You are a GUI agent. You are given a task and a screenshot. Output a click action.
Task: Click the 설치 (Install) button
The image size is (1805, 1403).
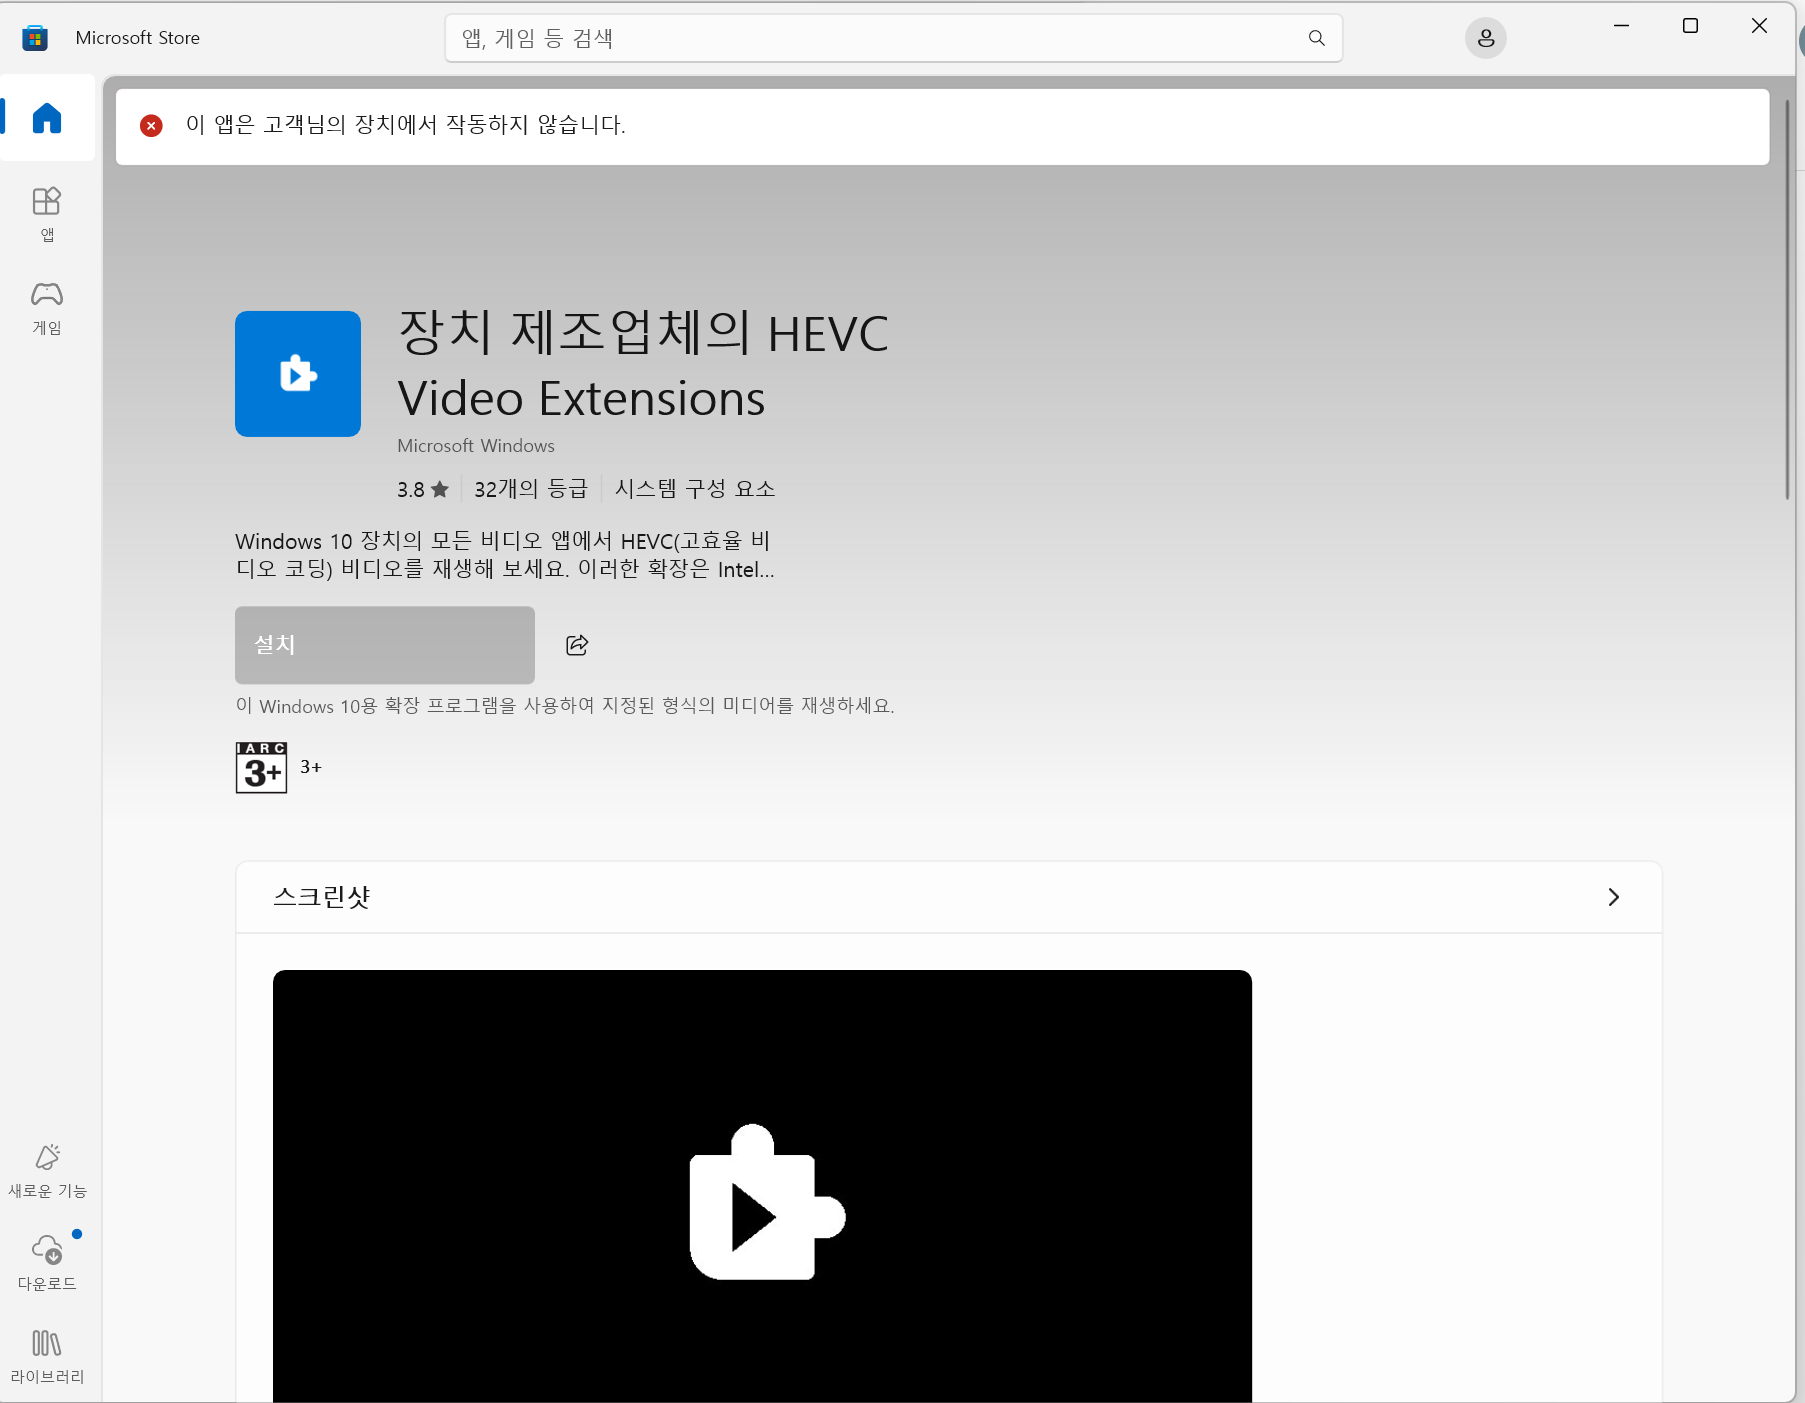click(x=385, y=645)
